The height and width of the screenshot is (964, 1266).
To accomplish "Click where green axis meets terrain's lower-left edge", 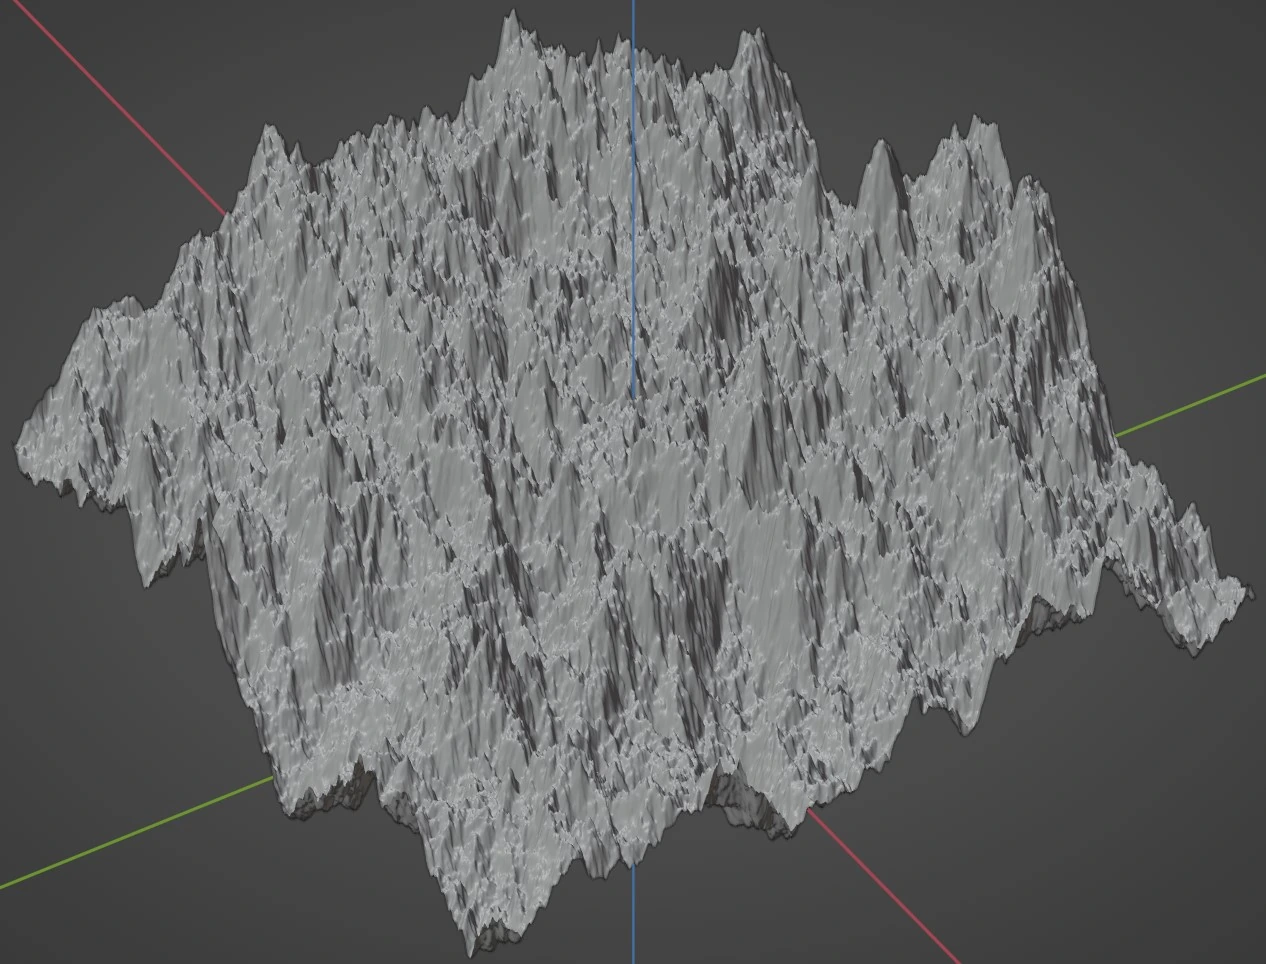I will [x=272, y=778].
